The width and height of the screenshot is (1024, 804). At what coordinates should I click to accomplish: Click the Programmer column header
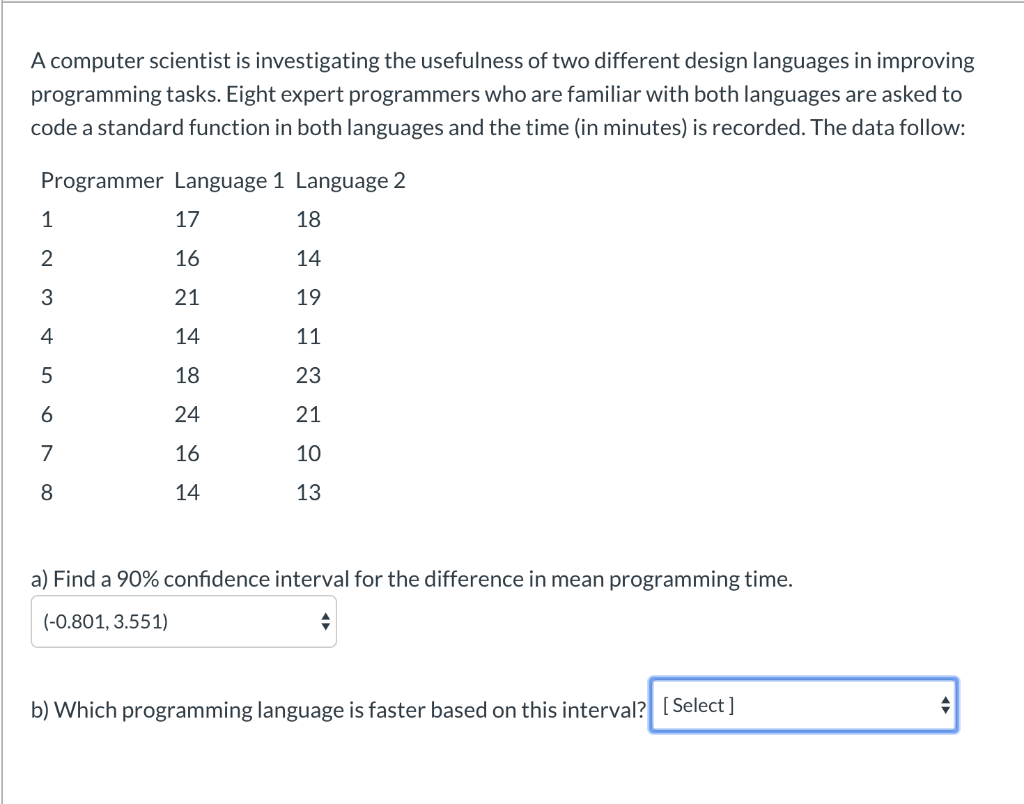click(101, 180)
